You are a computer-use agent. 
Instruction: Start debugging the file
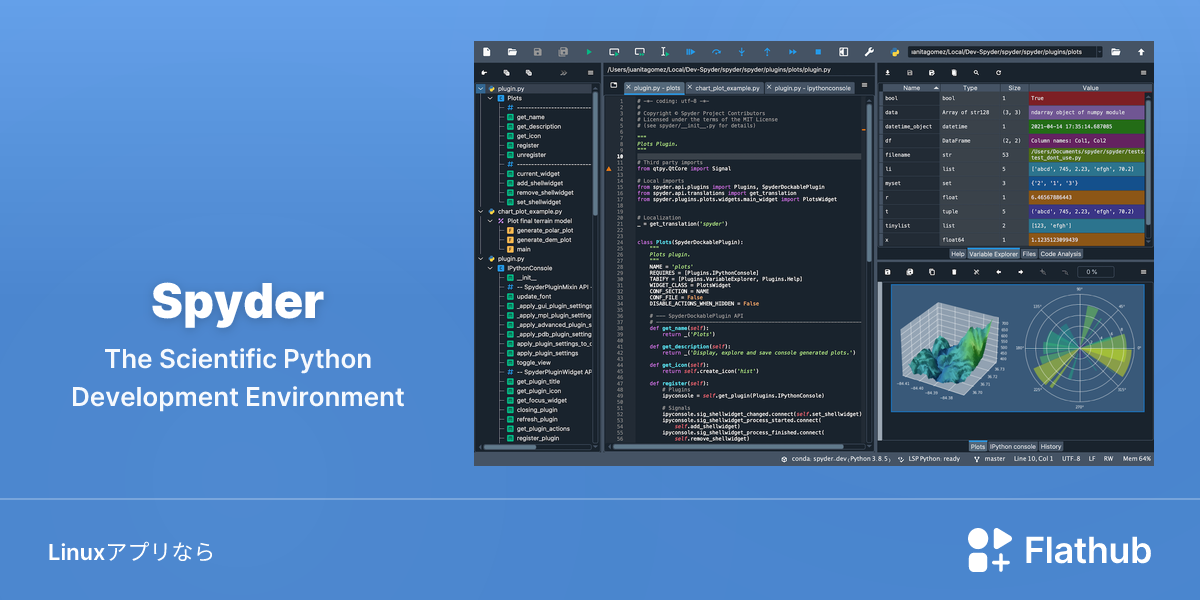[x=690, y=51]
